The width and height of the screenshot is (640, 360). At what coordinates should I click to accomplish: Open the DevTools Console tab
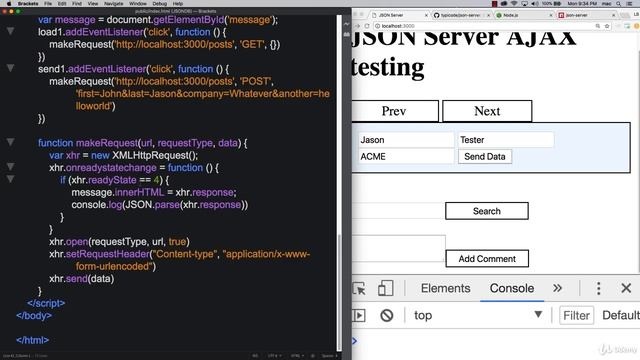[x=512, y=288]
